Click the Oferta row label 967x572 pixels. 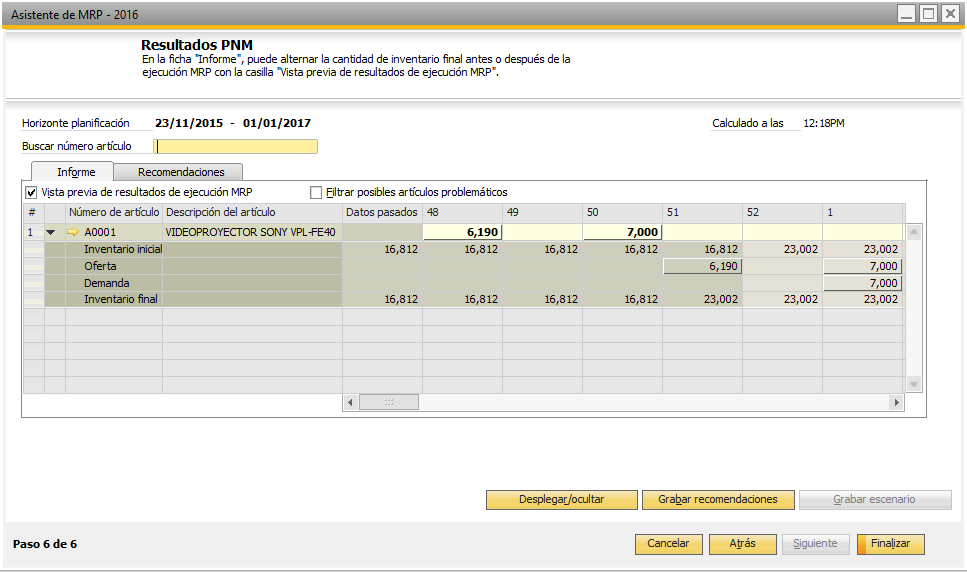100,266
